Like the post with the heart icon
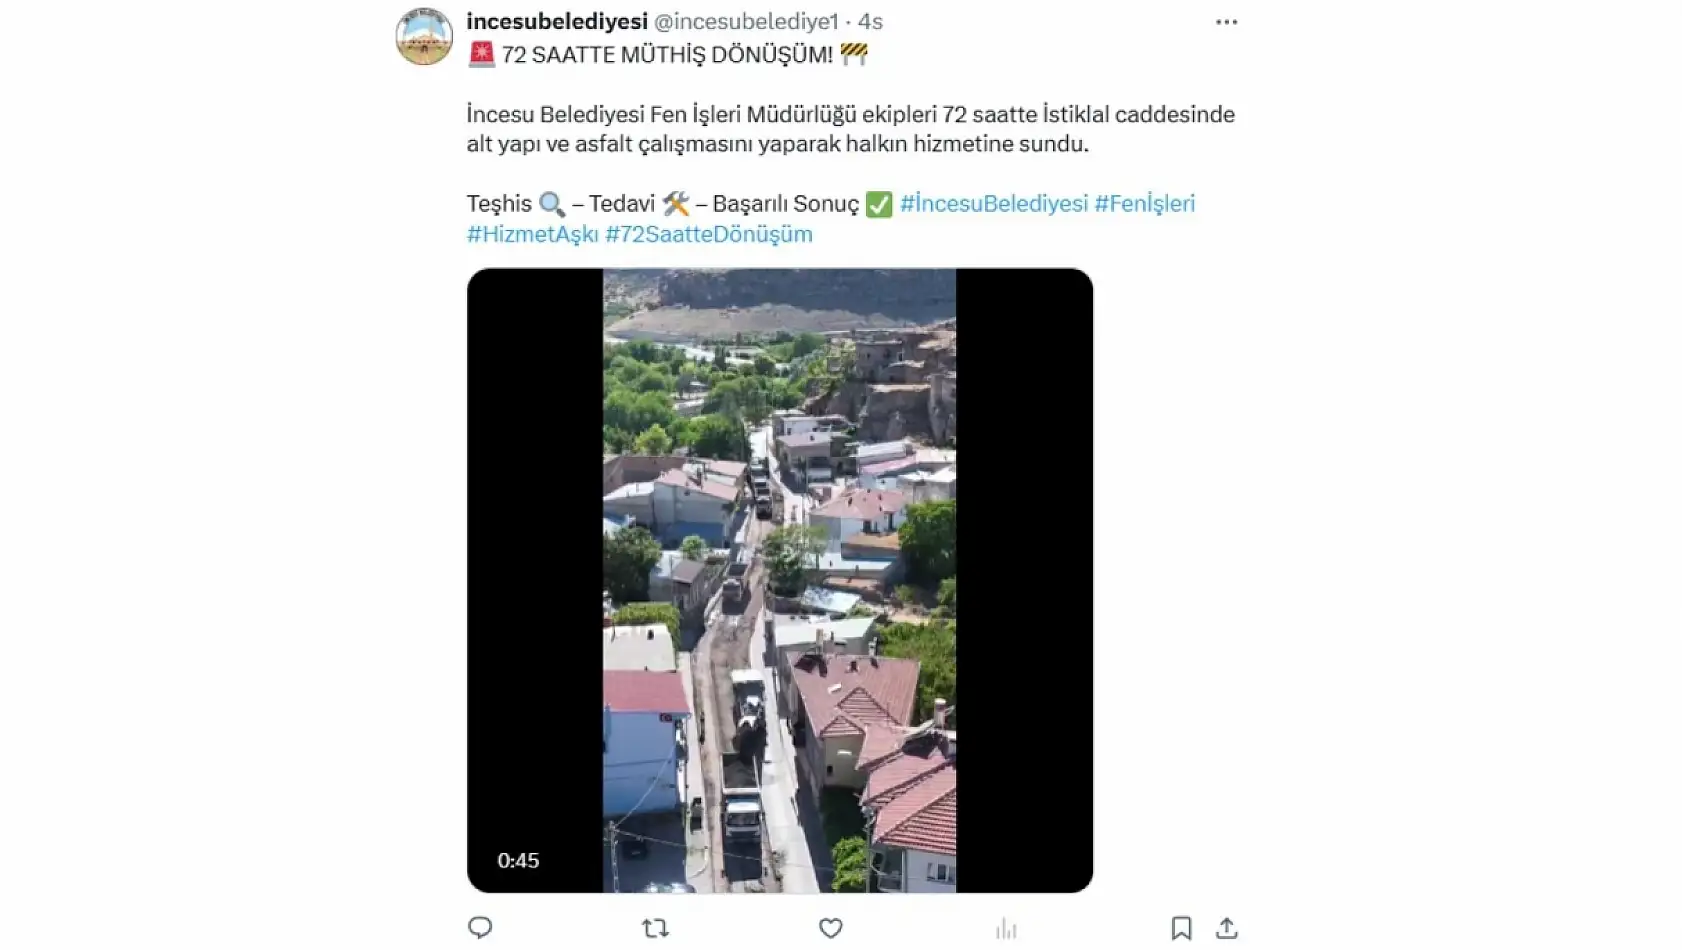The width and height of the screenshot is (1682, 950). point(830,928)
